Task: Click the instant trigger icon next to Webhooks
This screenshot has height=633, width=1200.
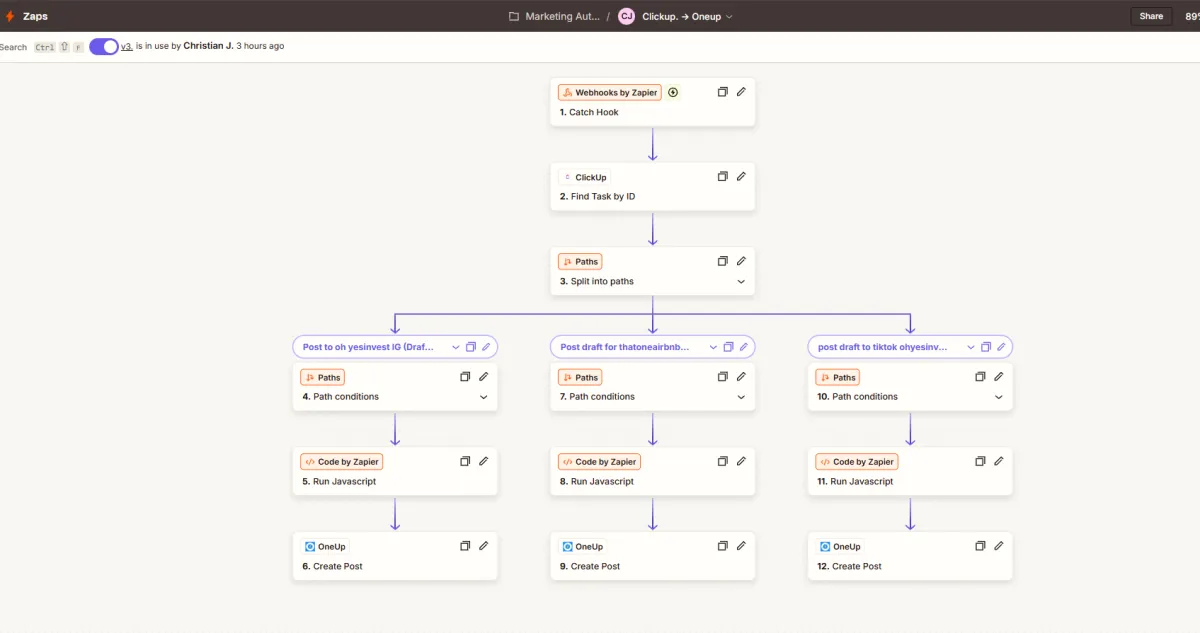Action: [673, 92]
